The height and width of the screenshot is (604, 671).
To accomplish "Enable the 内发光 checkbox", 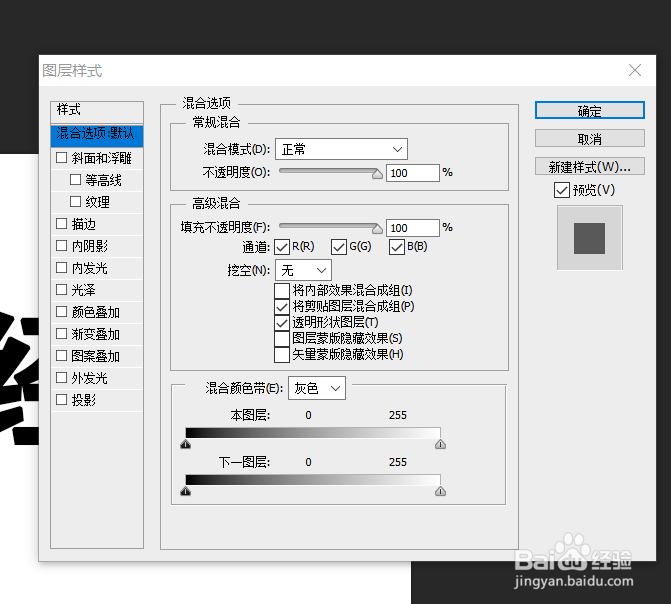I will 62,268.
